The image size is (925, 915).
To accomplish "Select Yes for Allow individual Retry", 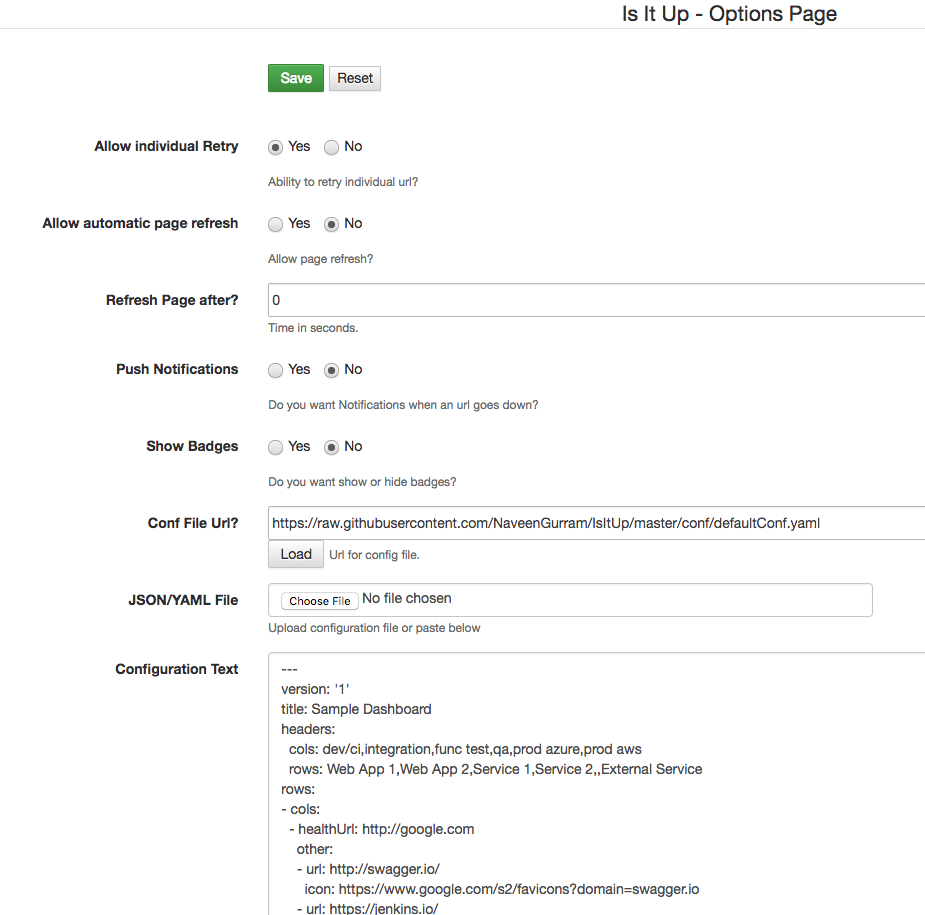I will pos(275,147).
